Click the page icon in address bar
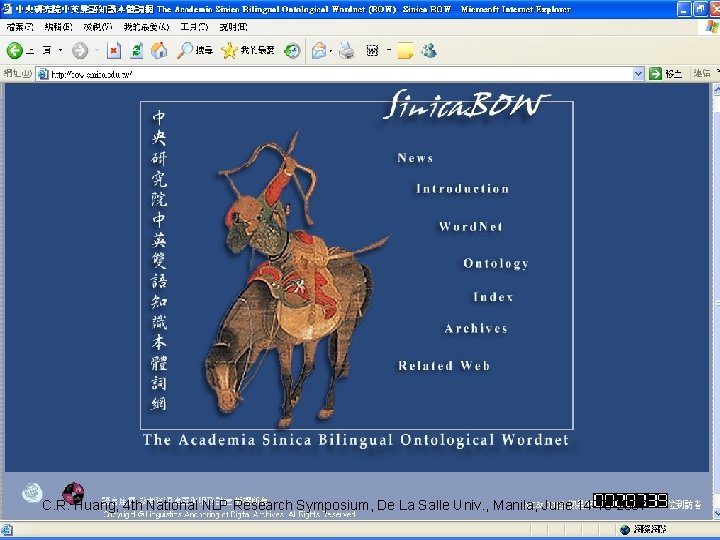The height and width of the screenshot is (540, 720). [43, 74]
